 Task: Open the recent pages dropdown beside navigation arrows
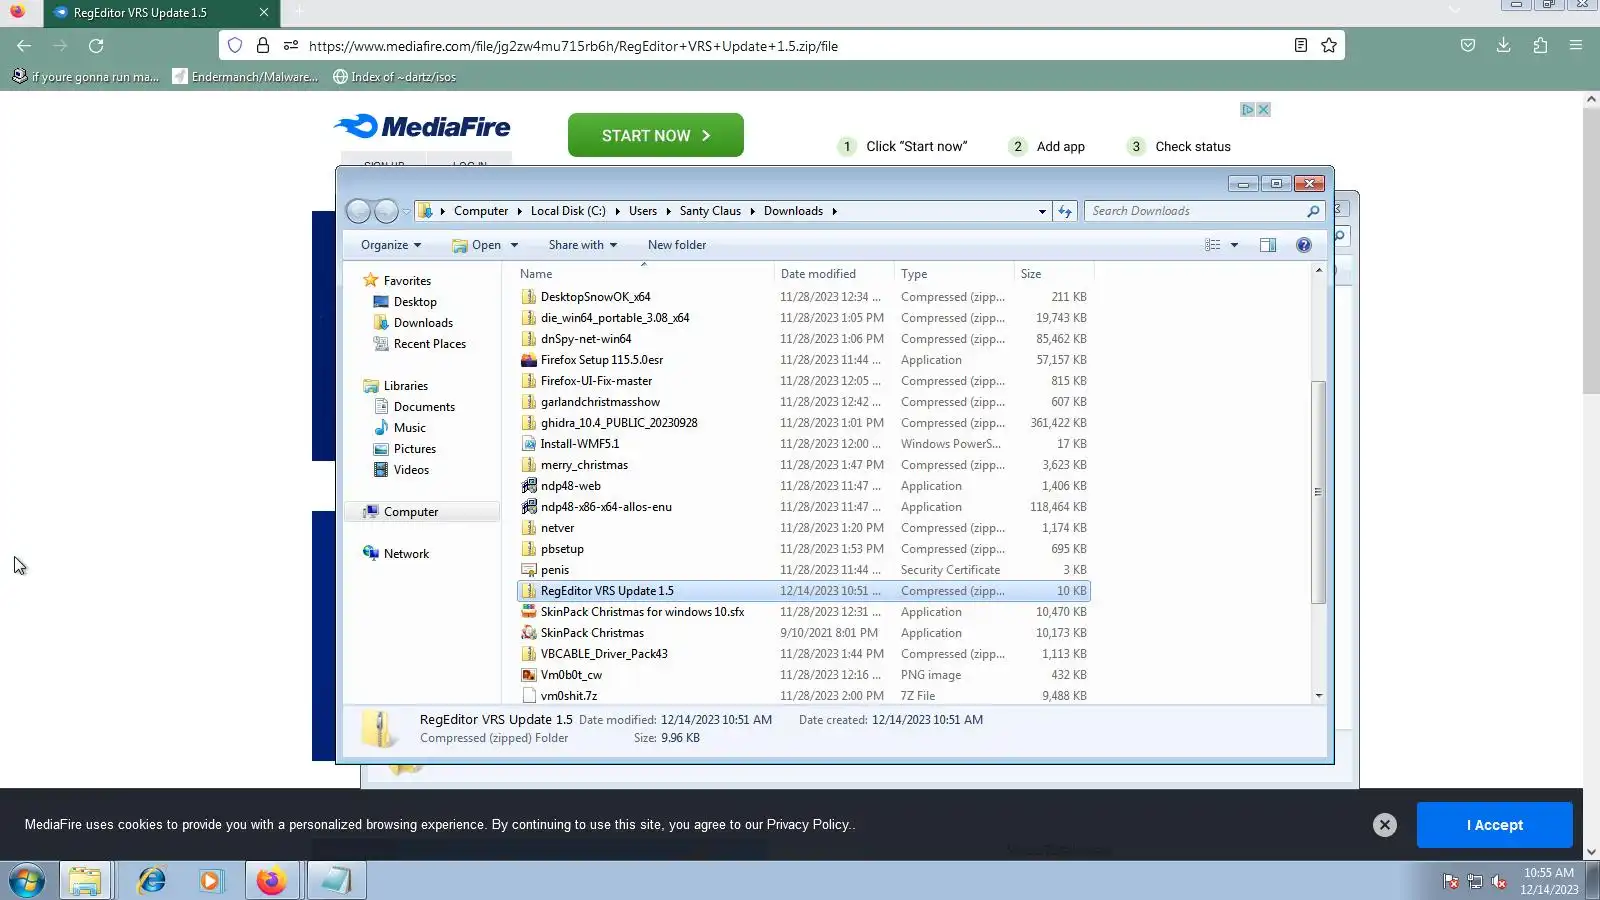(x=406, y=211)
